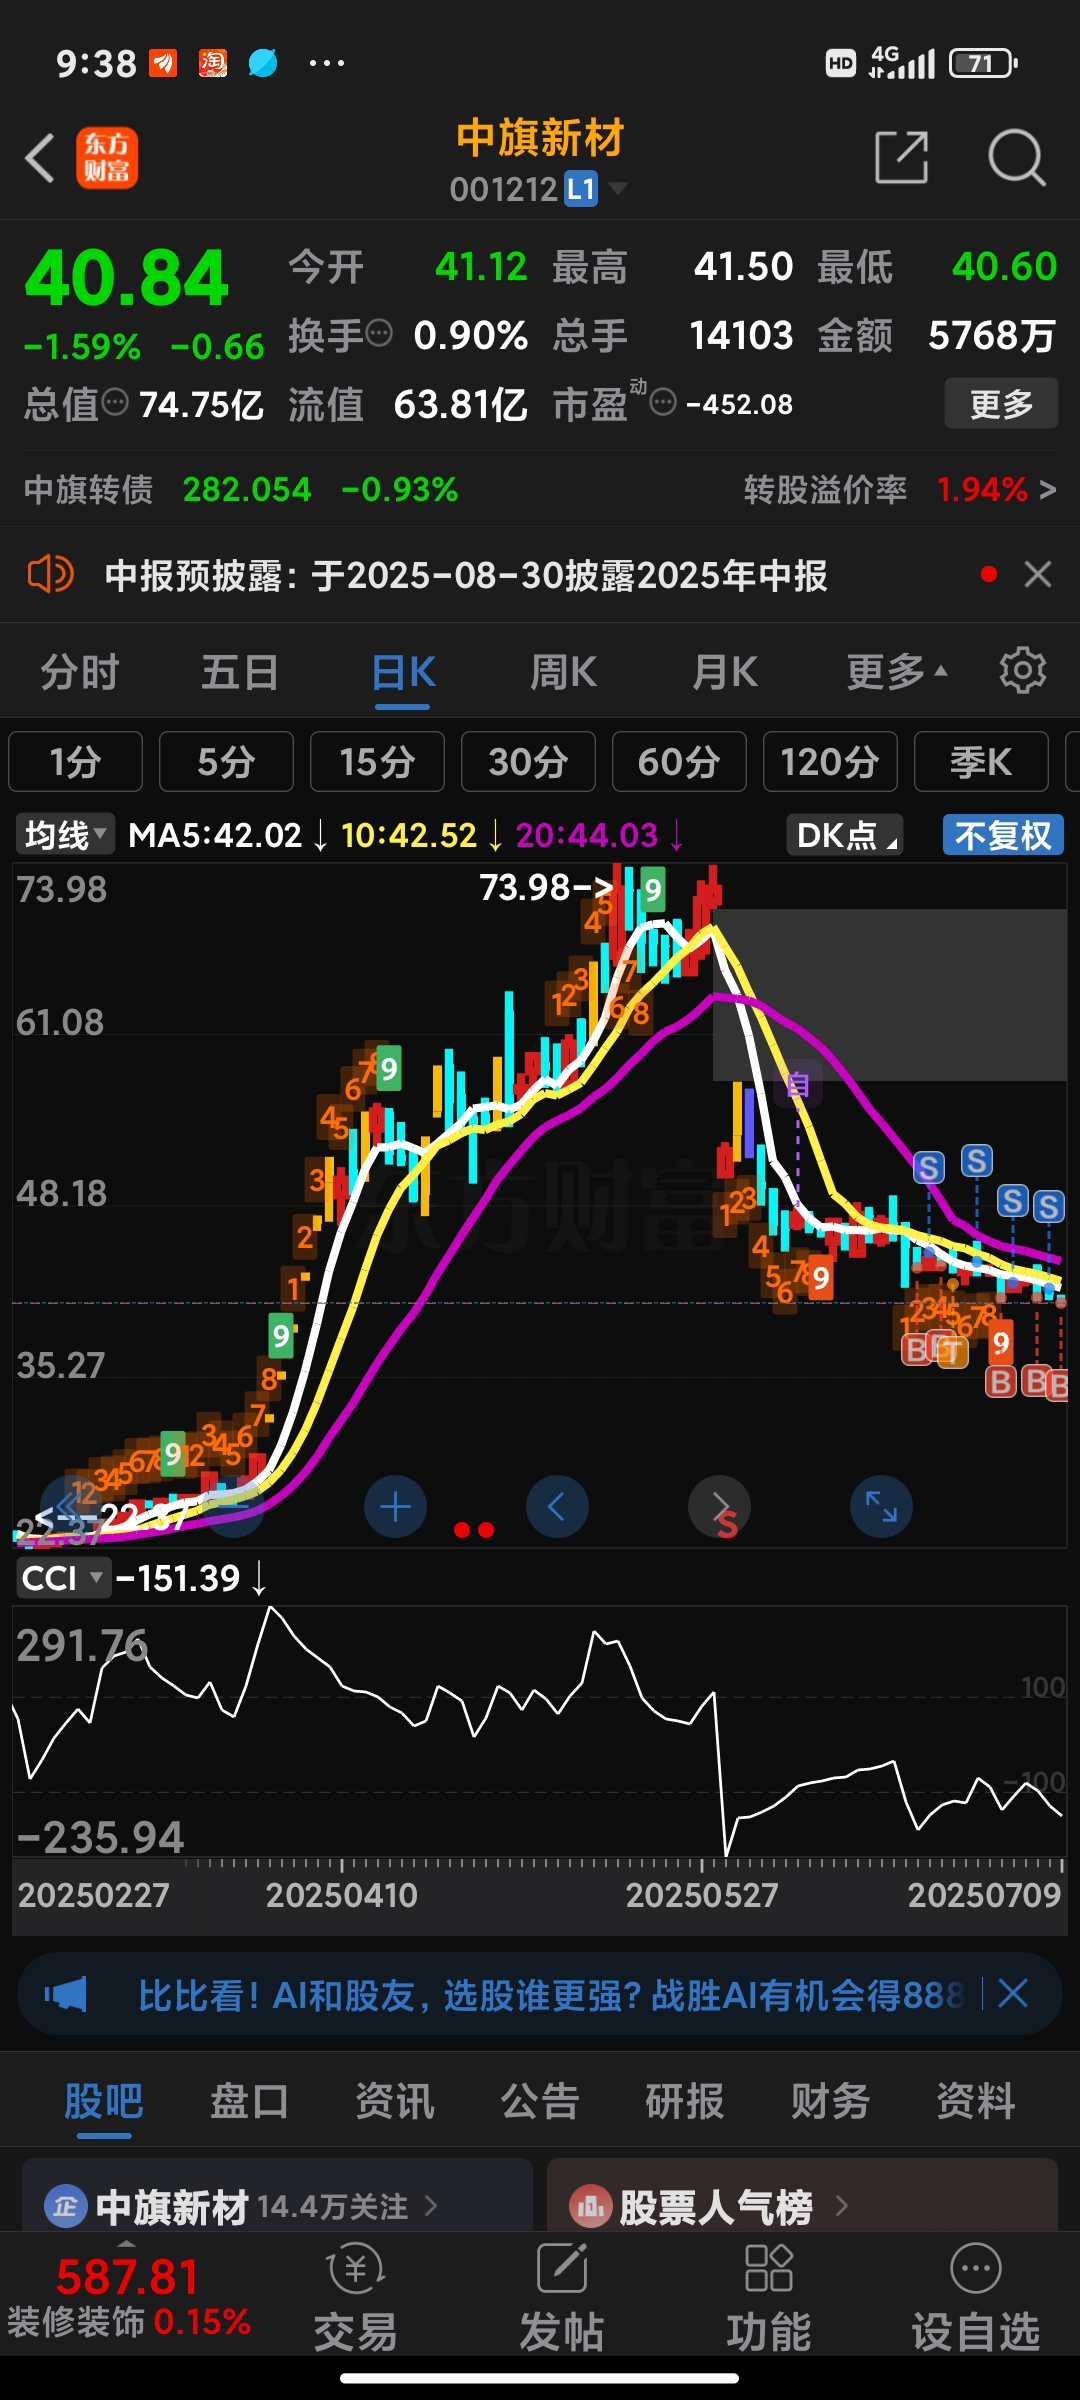Open 中旗转债 bond quote
The height and width of the screenshot is (2400, 1080).
tap(240, 489)
